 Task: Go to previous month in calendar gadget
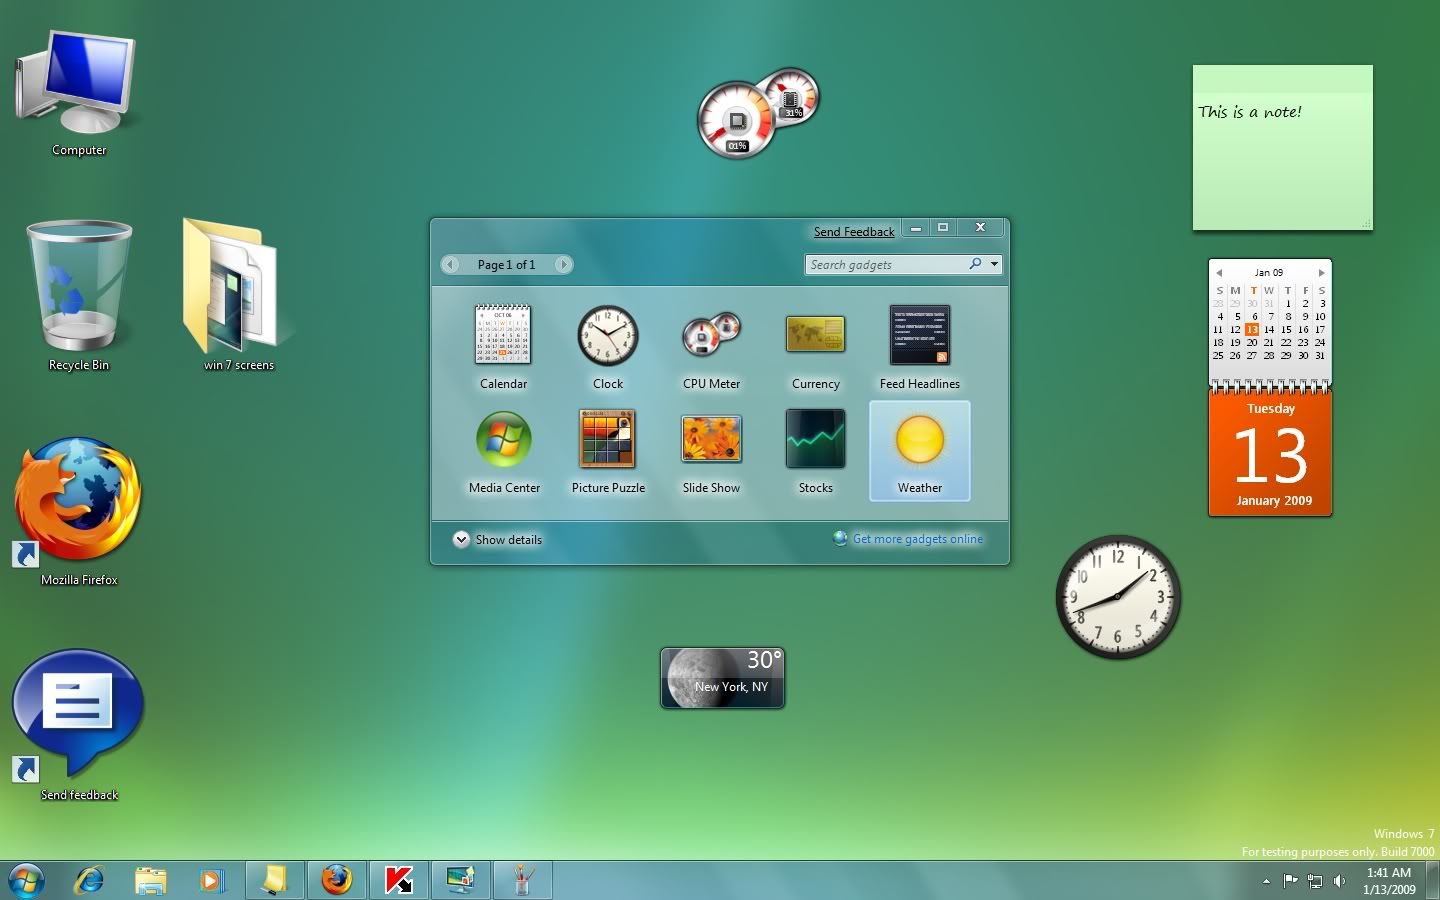click(1219, 272)
